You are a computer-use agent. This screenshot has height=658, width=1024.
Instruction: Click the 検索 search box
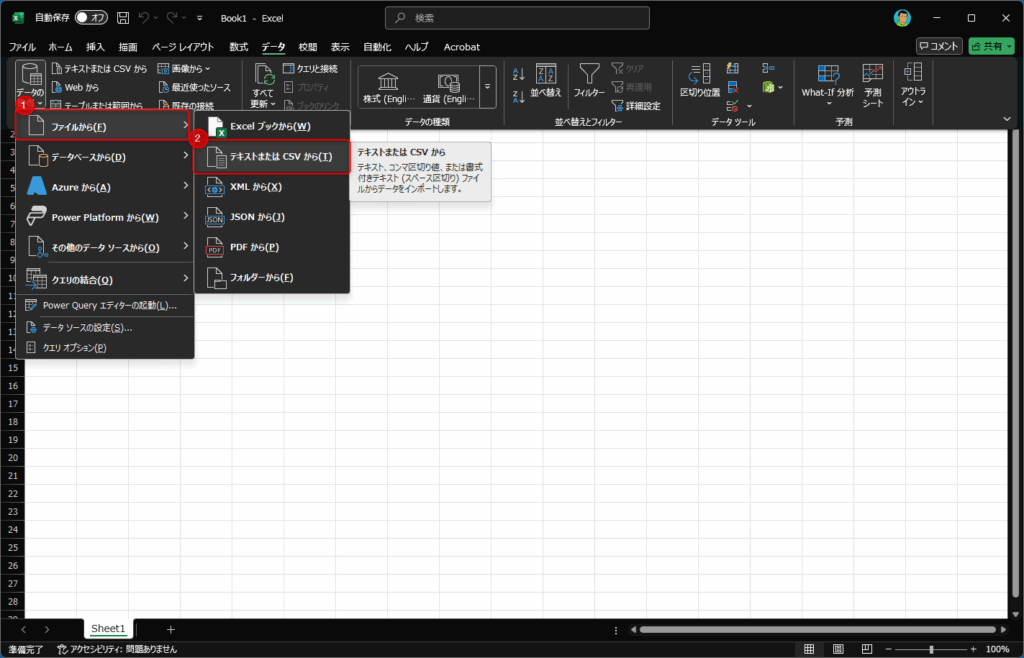pyautogui.click(x=517, y=18)
